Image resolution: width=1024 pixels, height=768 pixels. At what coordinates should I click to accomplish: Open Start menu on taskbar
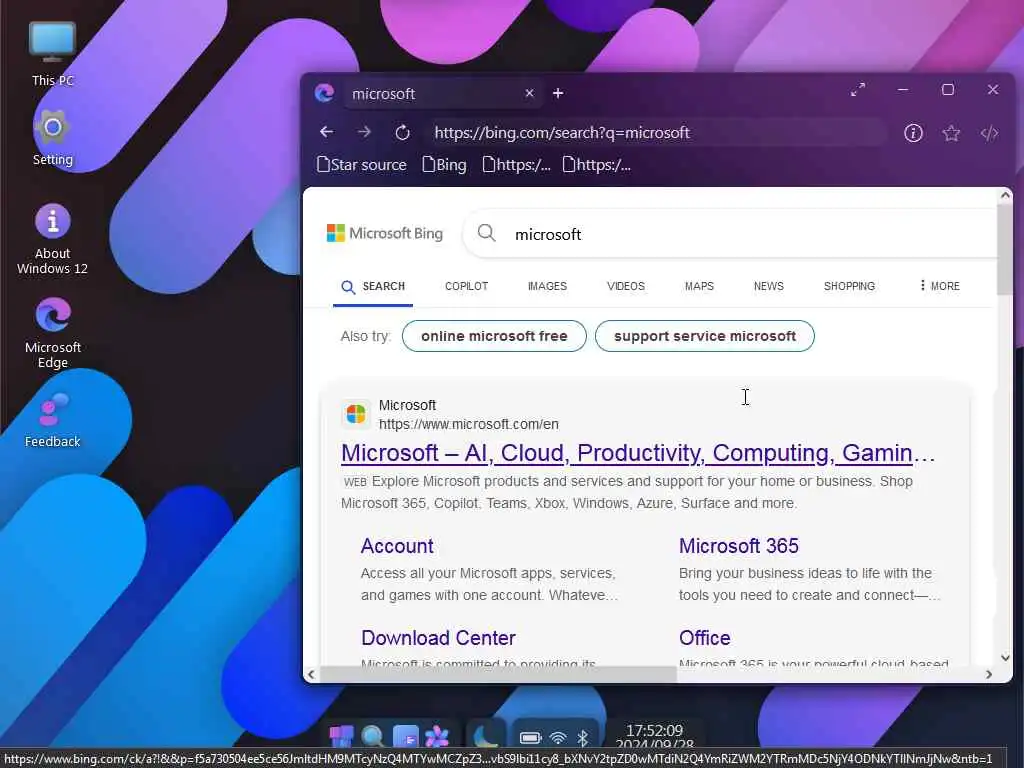[341, 737]
